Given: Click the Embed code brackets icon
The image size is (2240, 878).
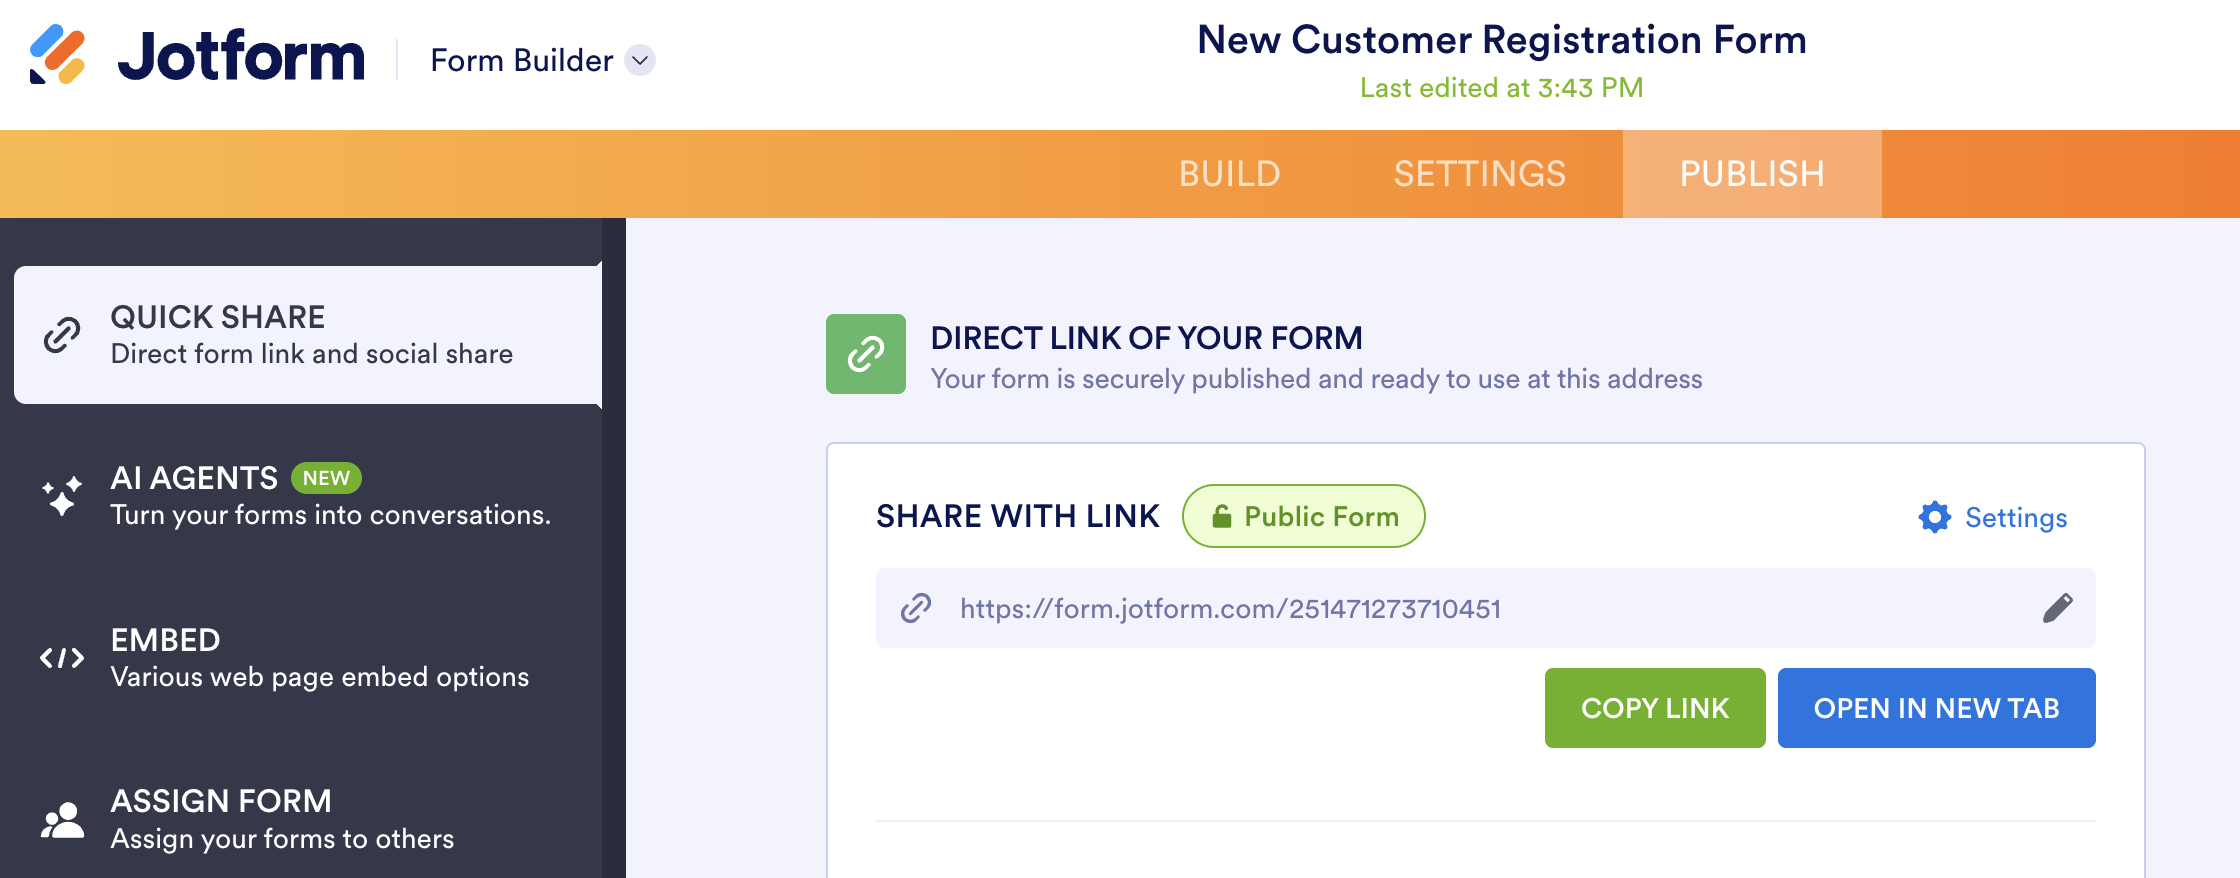Looking at the screenshot, I should [x=62, y=658].
